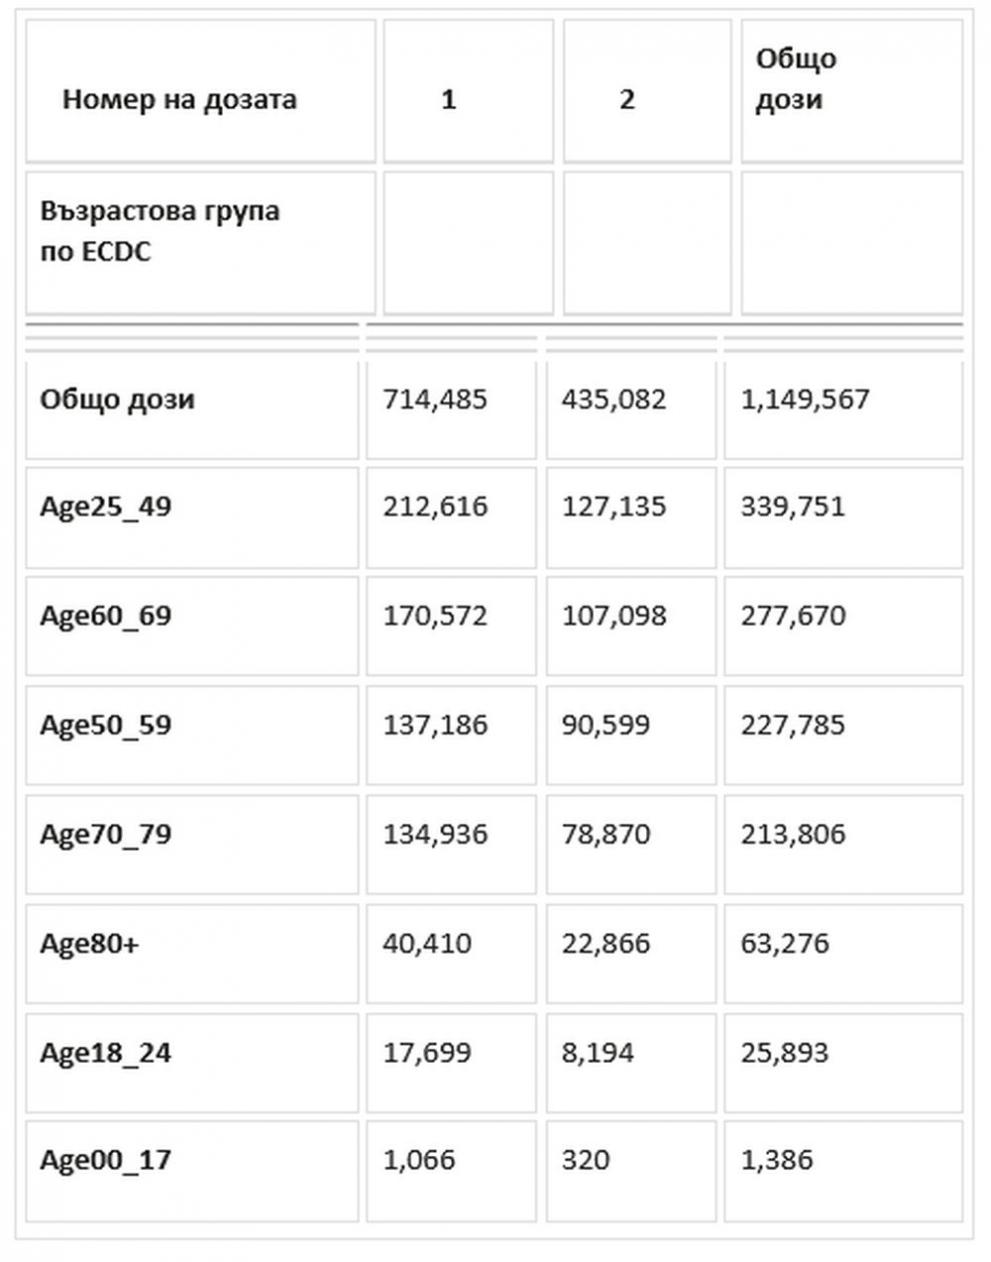Image resolution: width=991 pixels, height=1262 pixels.
Task: Select the 78,870 second-dose cell
Action: coord(606,834)
